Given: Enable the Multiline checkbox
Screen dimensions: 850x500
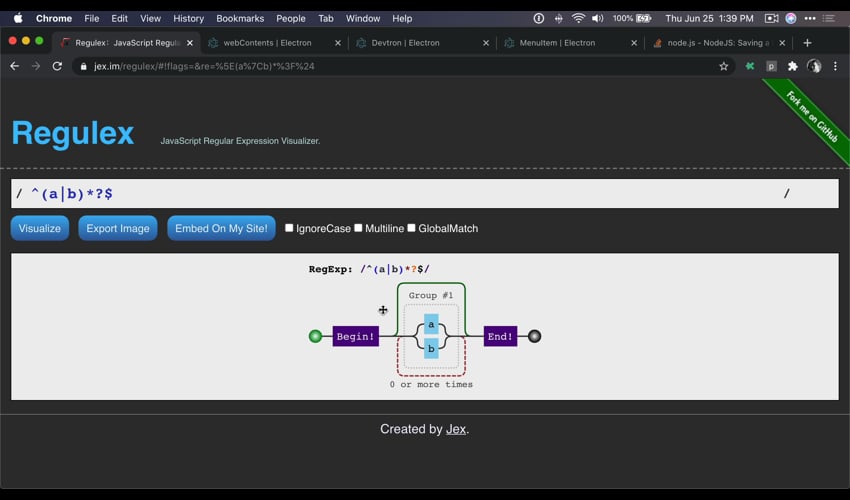Looking at the screenshot, I should 358,228.
